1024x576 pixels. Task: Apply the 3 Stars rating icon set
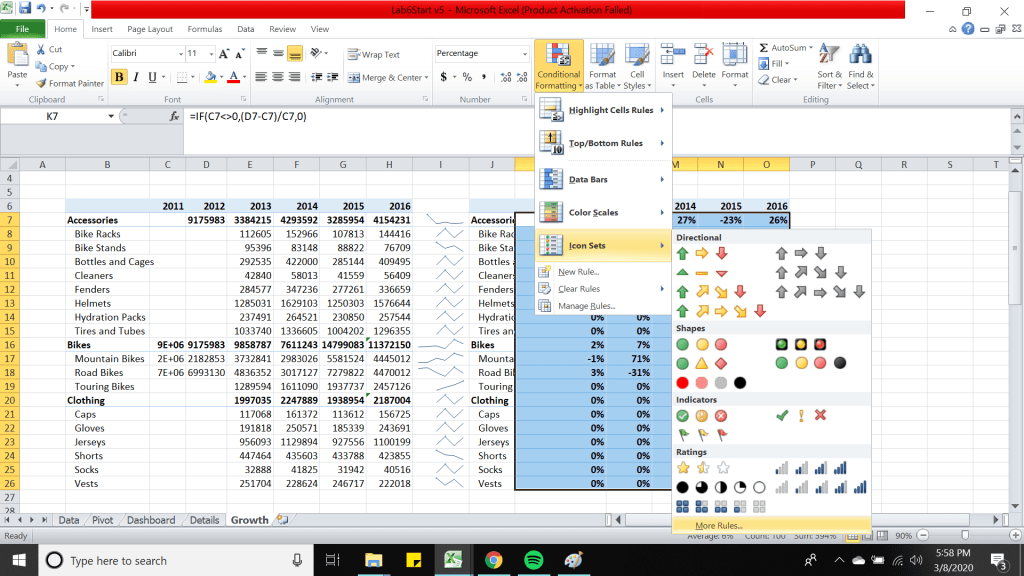[702, 467]
